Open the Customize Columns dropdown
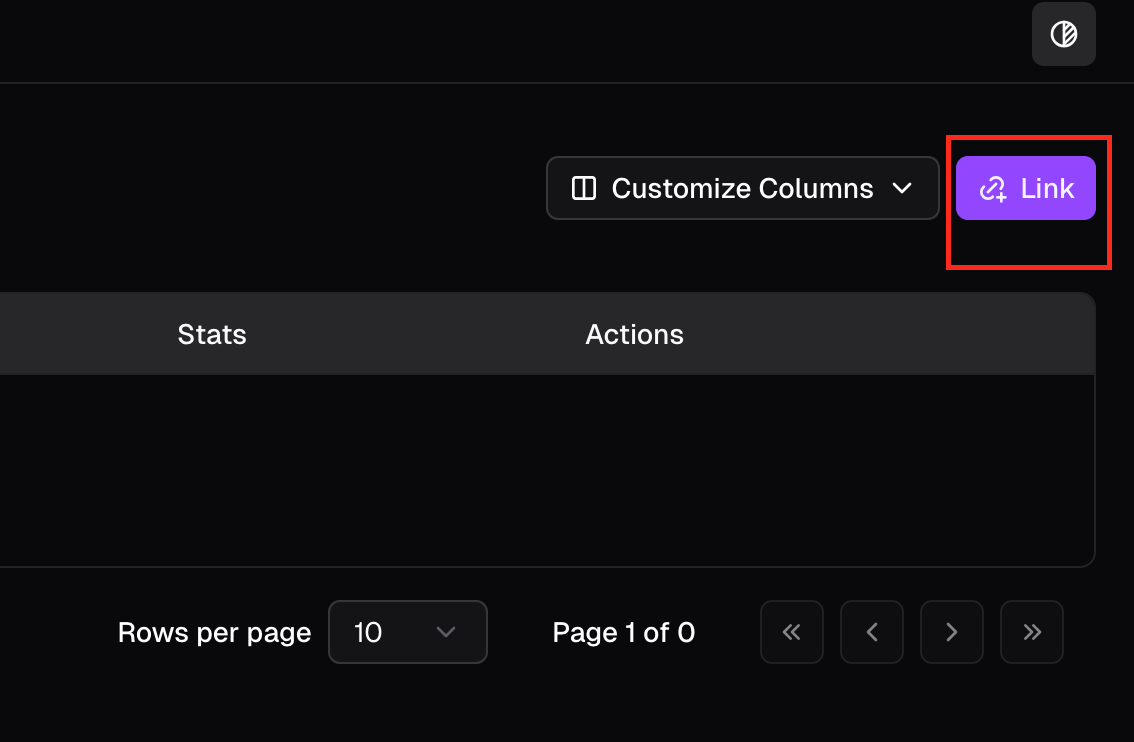1134x742 pixels. [742, 188]
